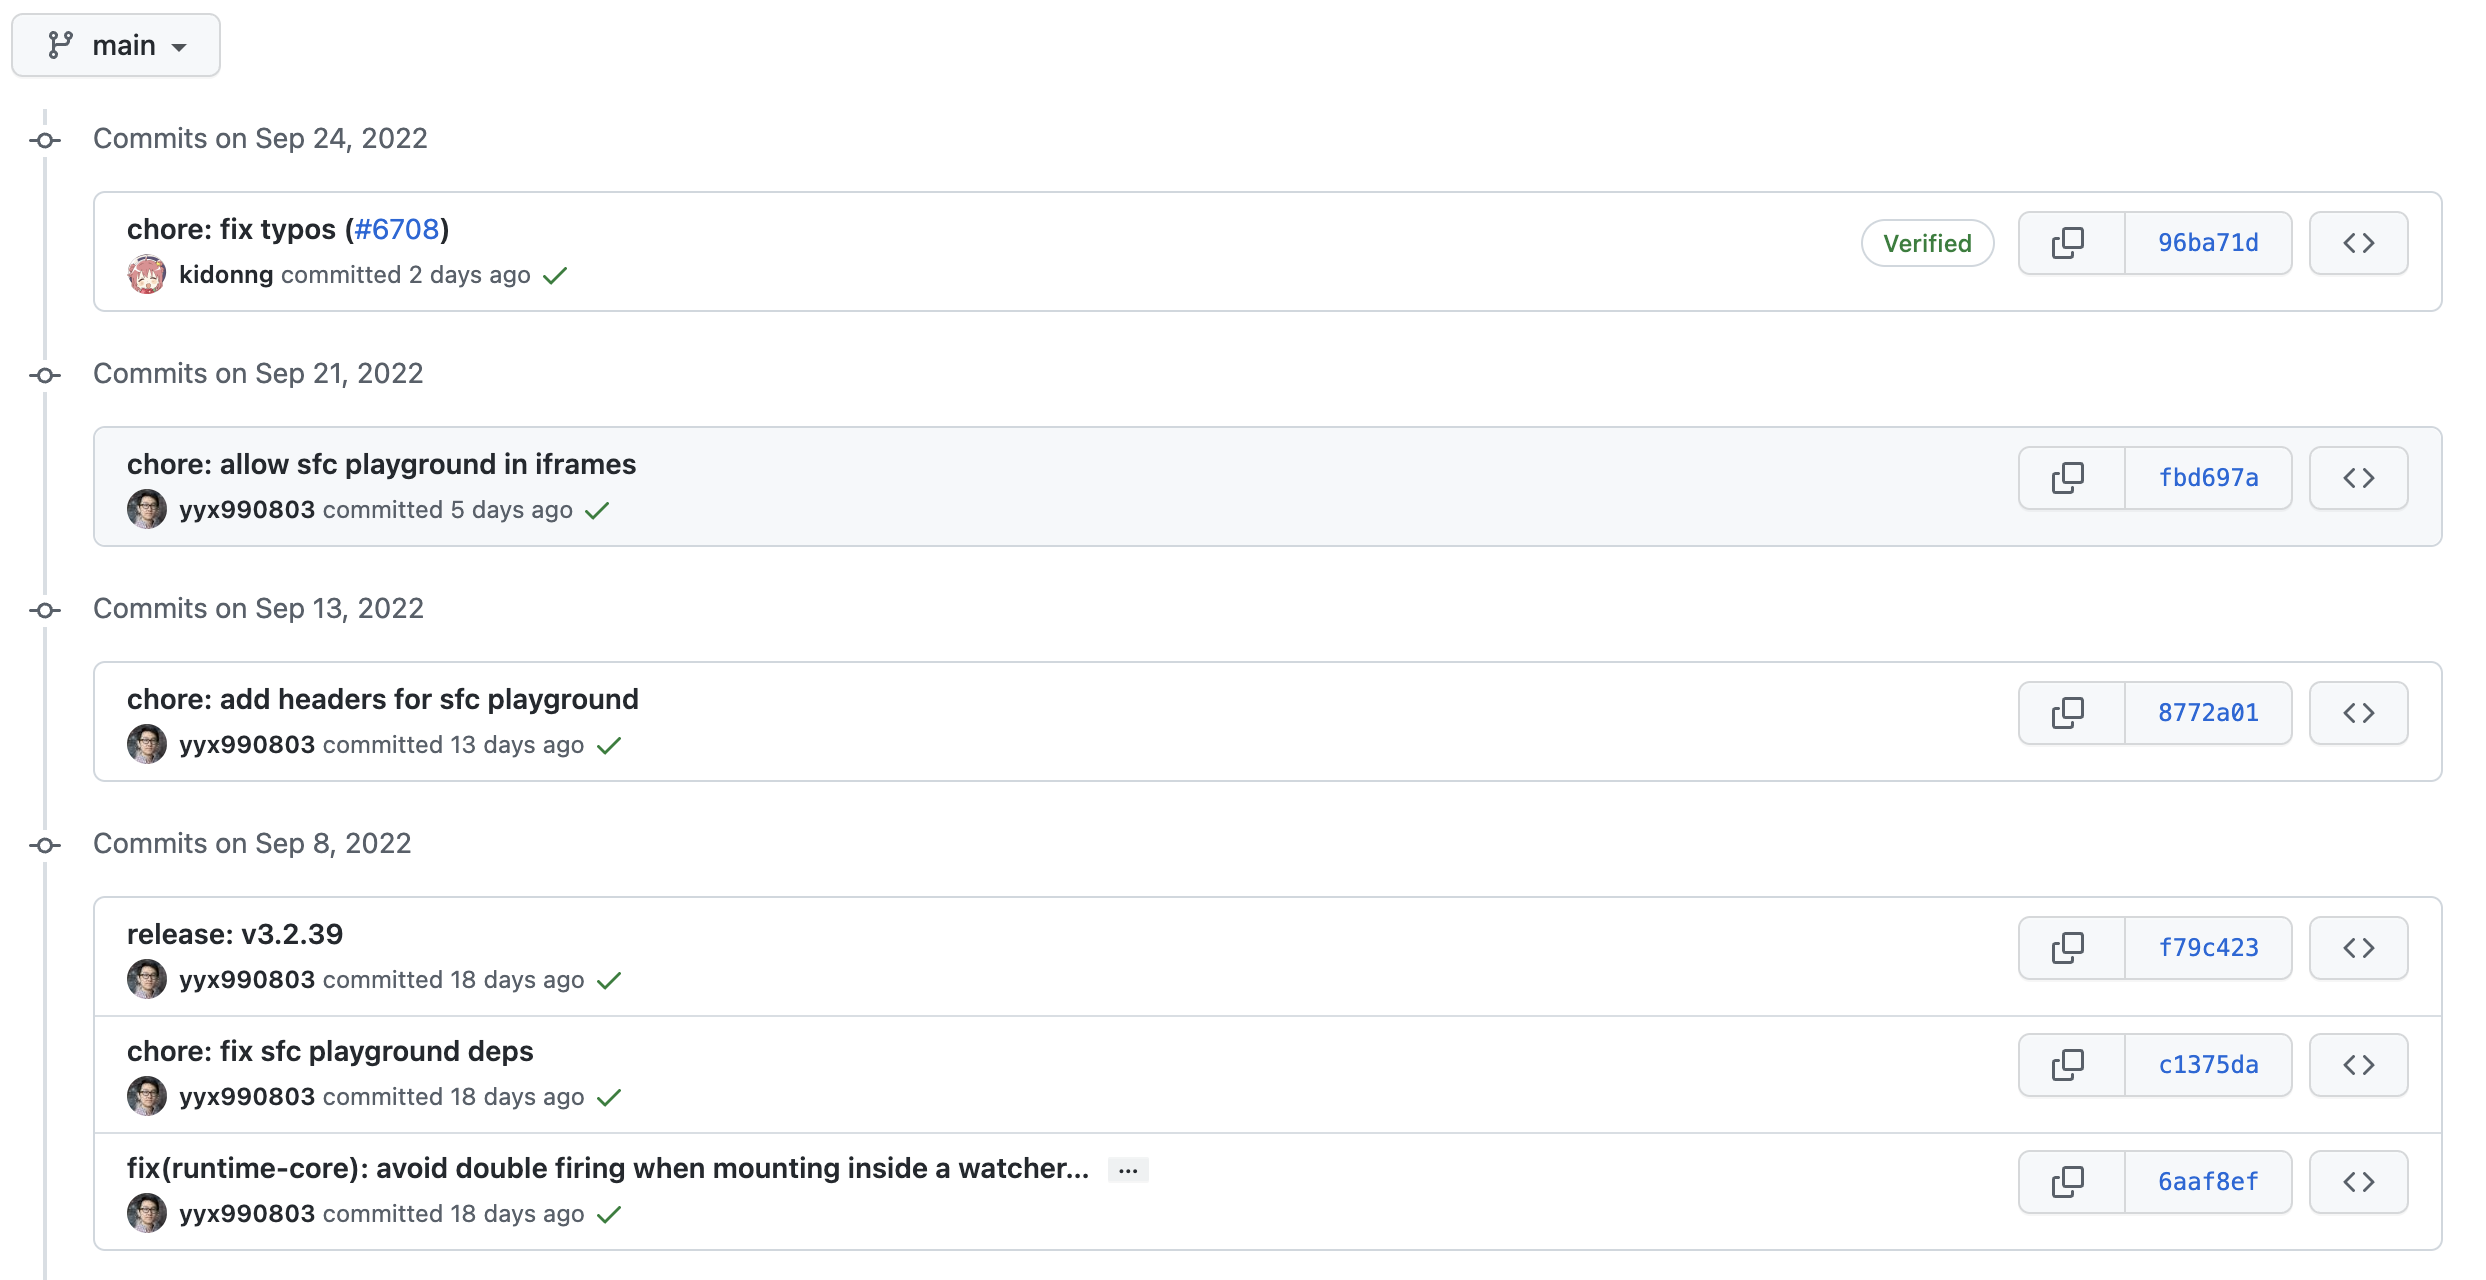Browse repository at commit 96ba71d
Screen dimensions: 2486x1280
(x=2358, y=243)
